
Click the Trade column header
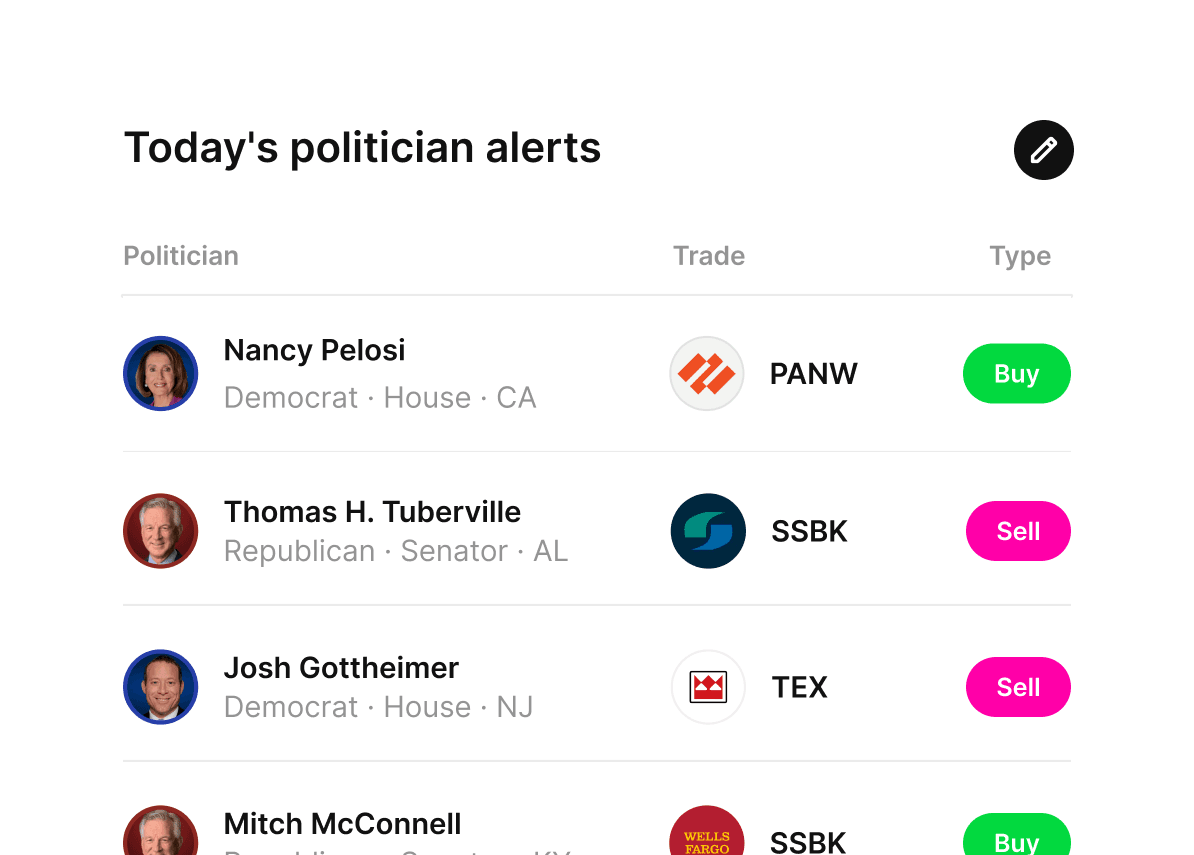(709, 256)
